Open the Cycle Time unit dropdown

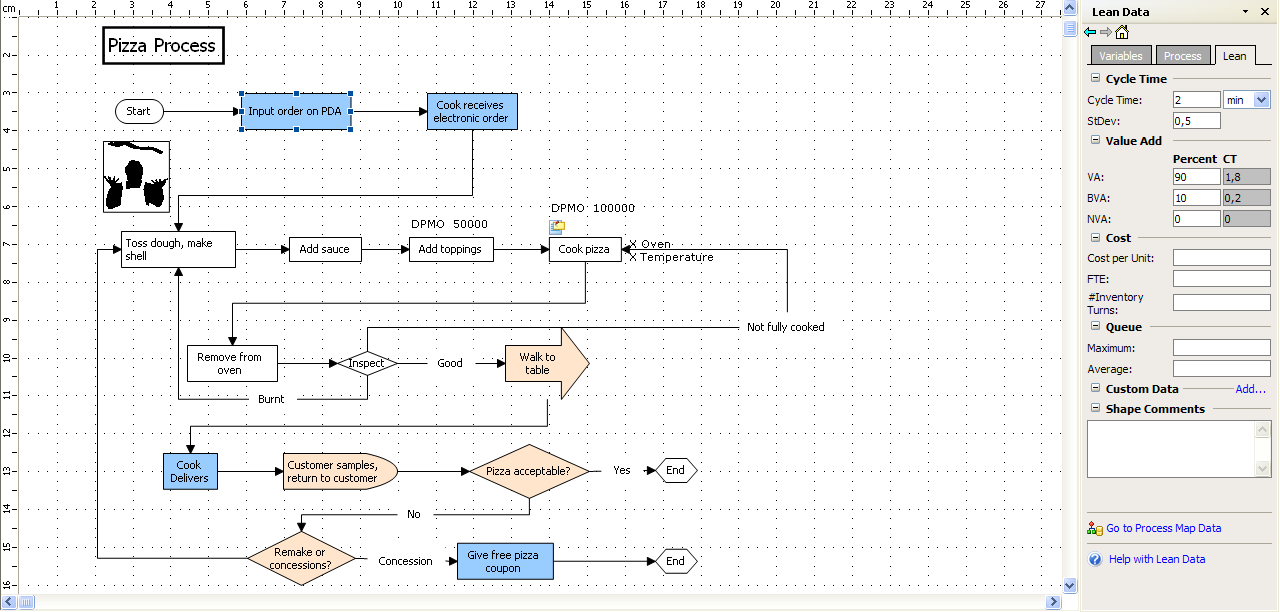click(1261, 100)
